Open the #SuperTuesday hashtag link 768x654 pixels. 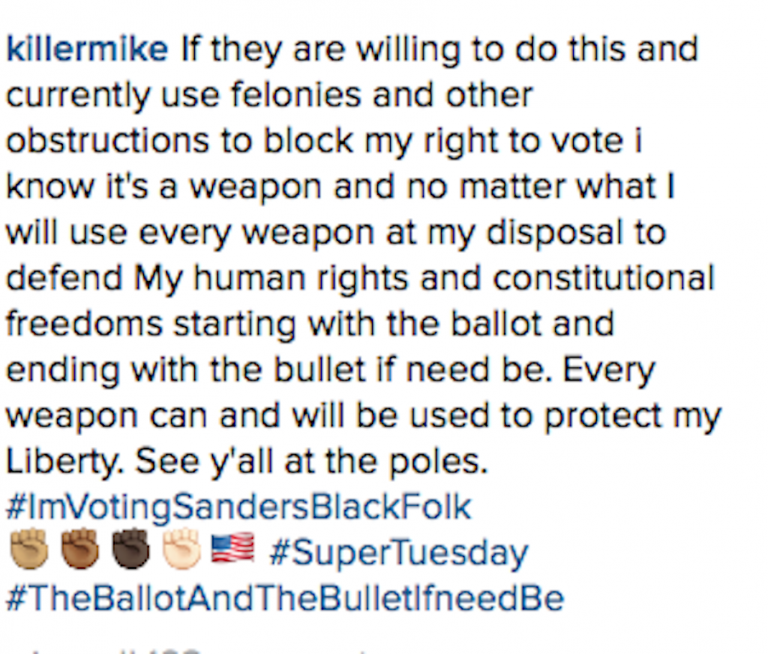397,552
